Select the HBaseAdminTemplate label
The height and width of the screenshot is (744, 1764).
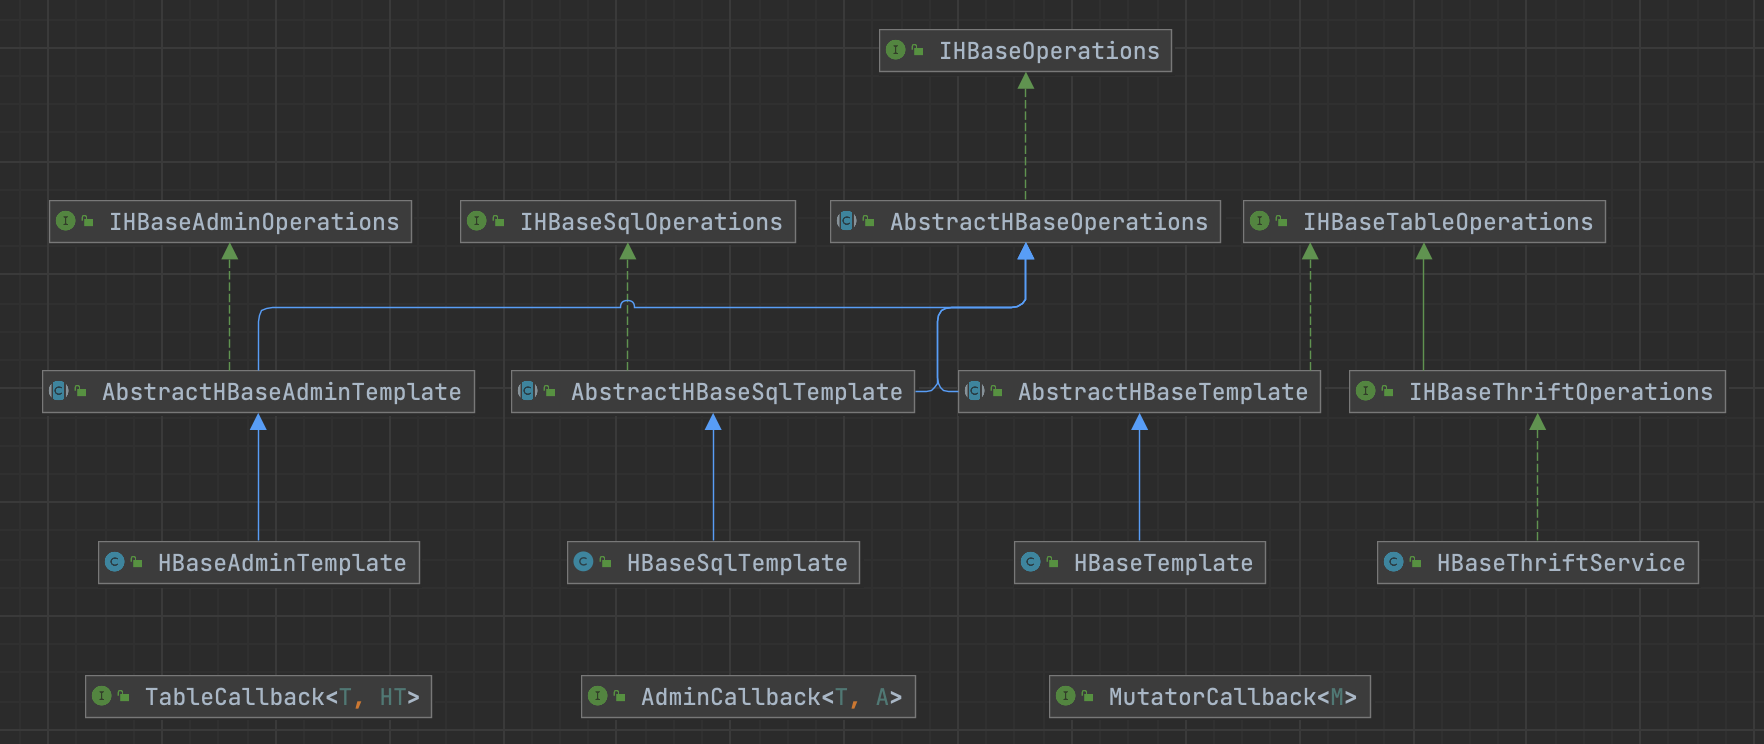[282, 563]
